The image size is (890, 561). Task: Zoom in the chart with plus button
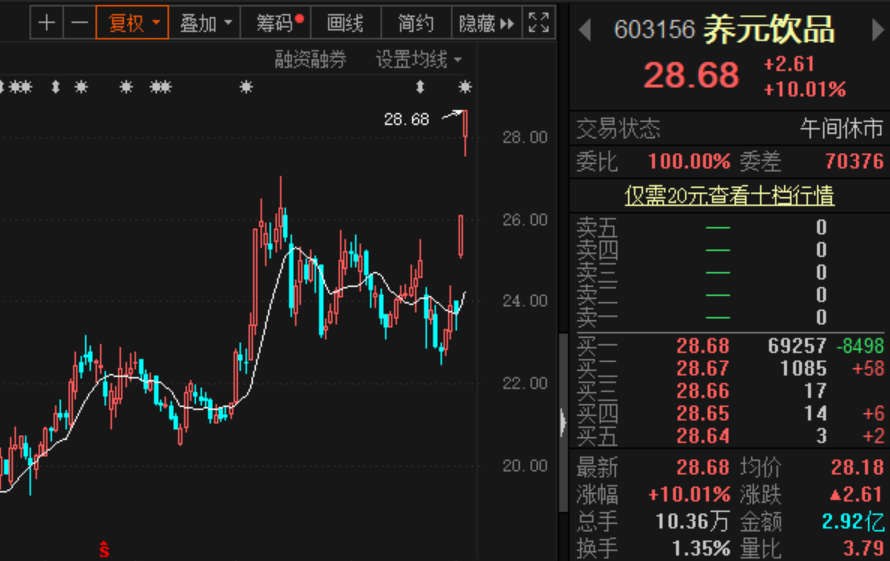(47, 22)
